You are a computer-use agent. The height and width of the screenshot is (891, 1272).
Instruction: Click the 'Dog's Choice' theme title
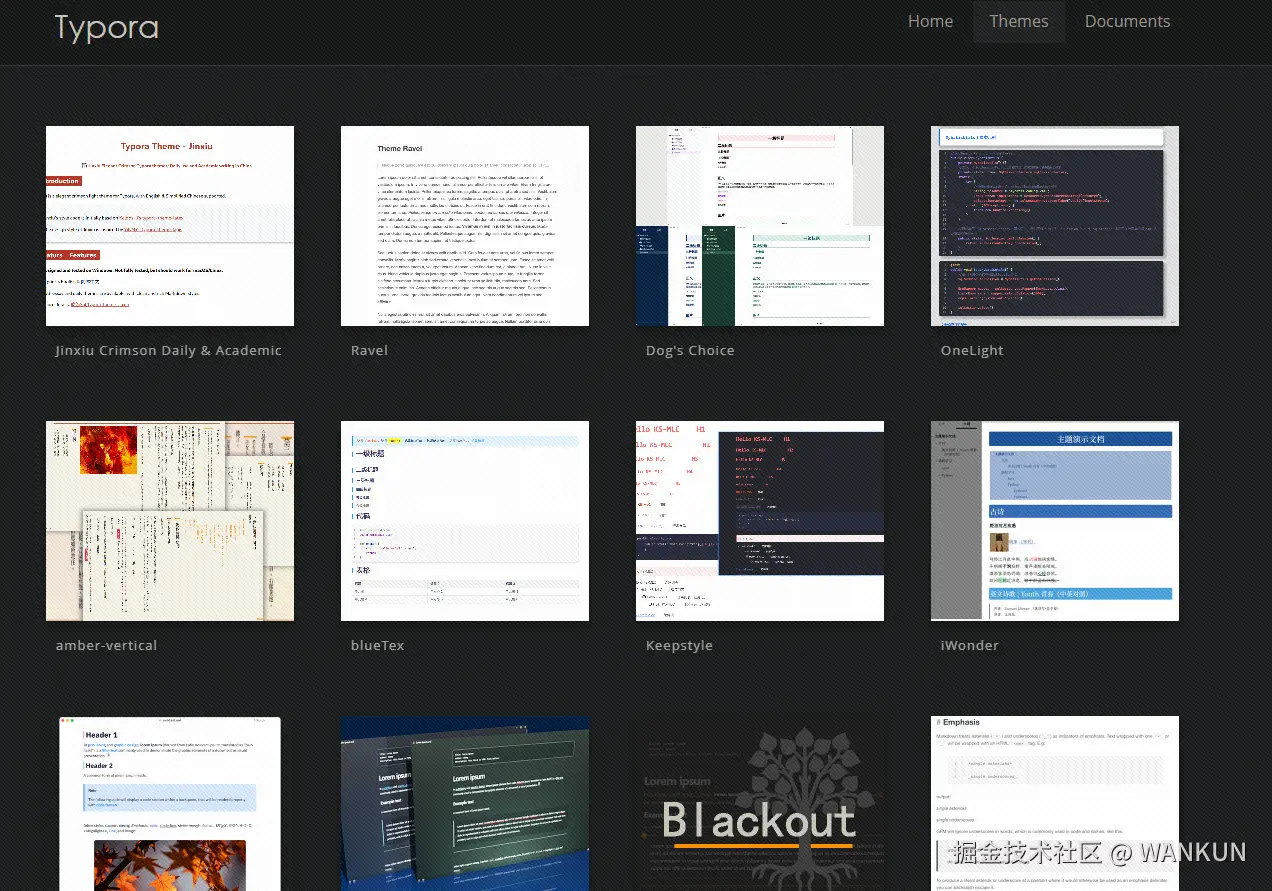pyautogui.click(x=690, y=350)
